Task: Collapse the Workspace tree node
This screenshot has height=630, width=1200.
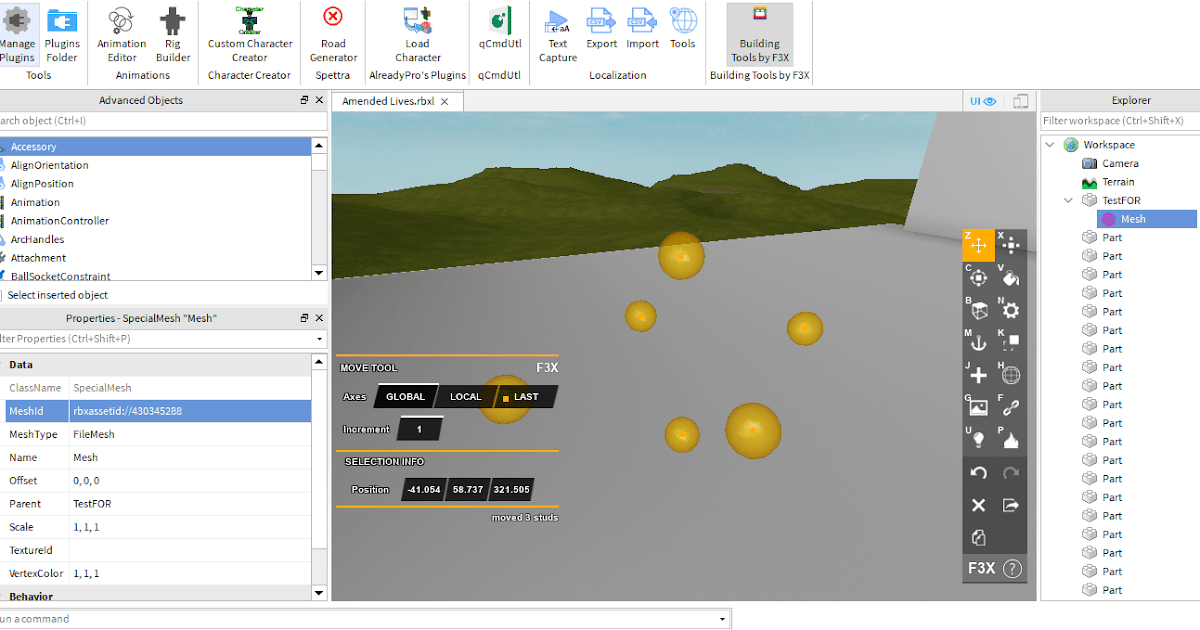Action: pyautogui.click(x=1050, y=145)
